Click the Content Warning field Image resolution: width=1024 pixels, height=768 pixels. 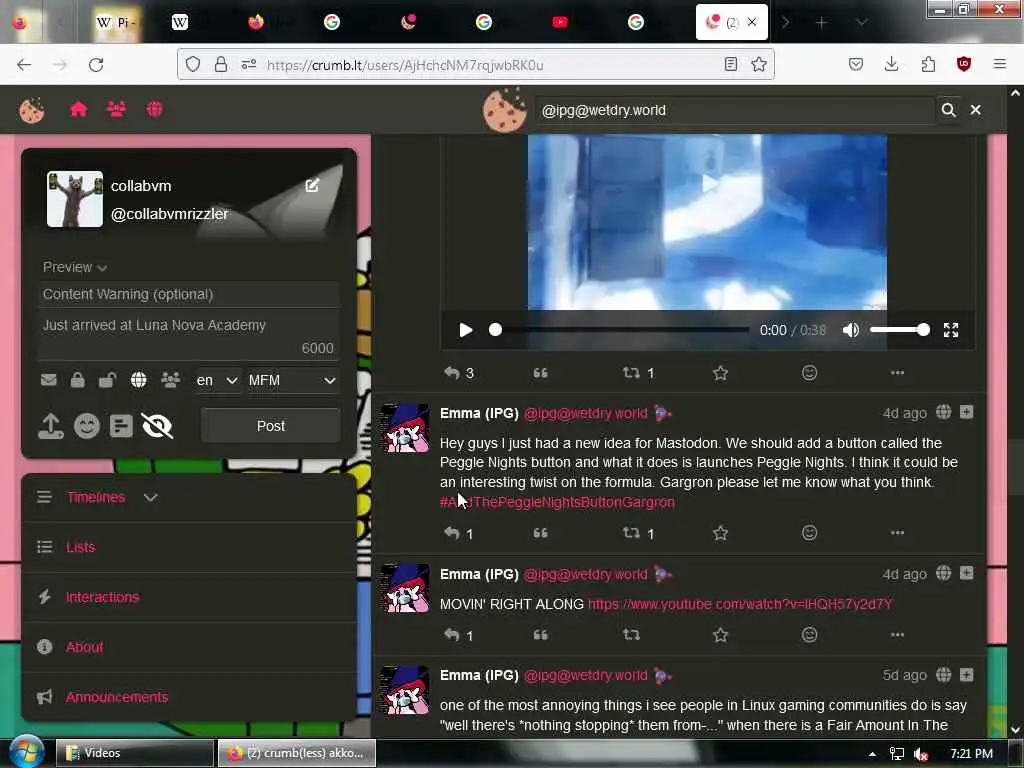pos(189,295)
